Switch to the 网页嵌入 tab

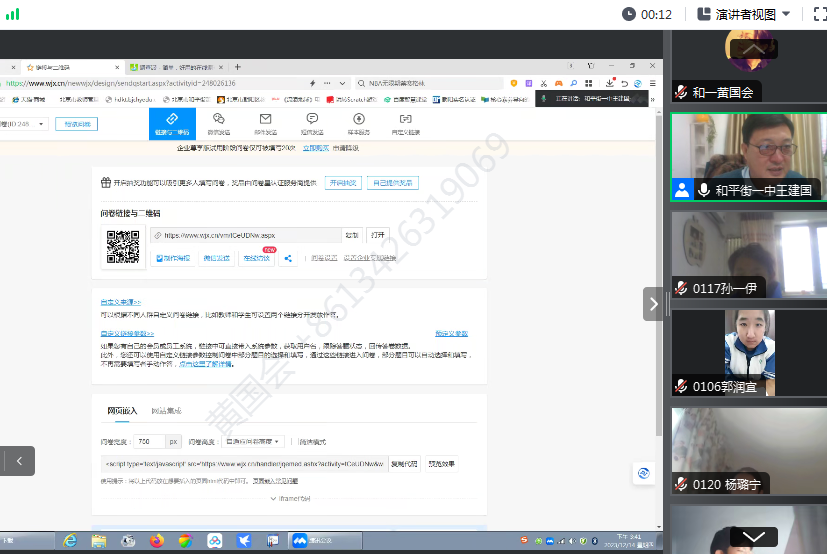[x=124, y=411]
